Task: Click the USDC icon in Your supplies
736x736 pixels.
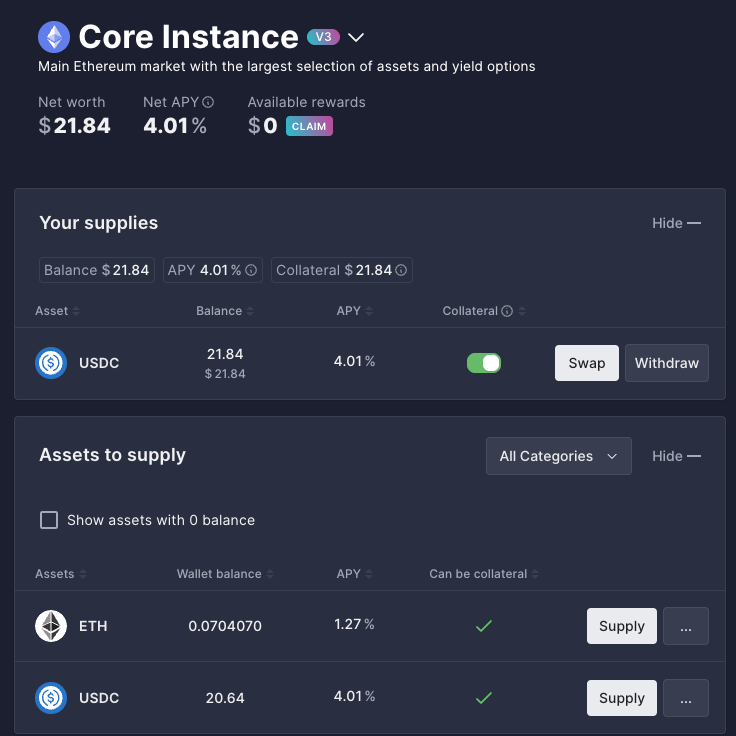Action: [x=51, y=363]
